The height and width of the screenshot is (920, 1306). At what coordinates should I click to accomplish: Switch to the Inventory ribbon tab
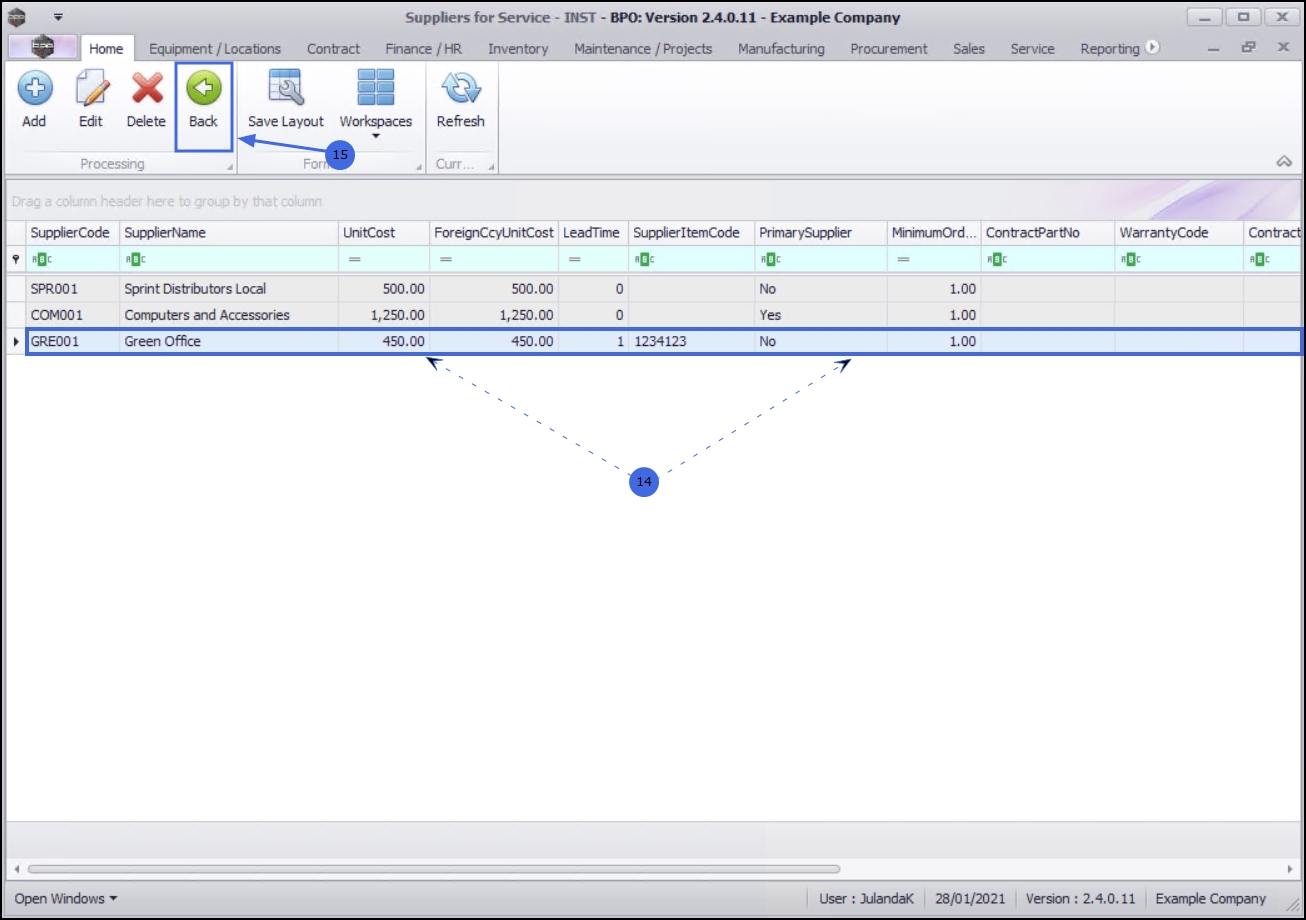pyautogui.click(x=518, y=48)
